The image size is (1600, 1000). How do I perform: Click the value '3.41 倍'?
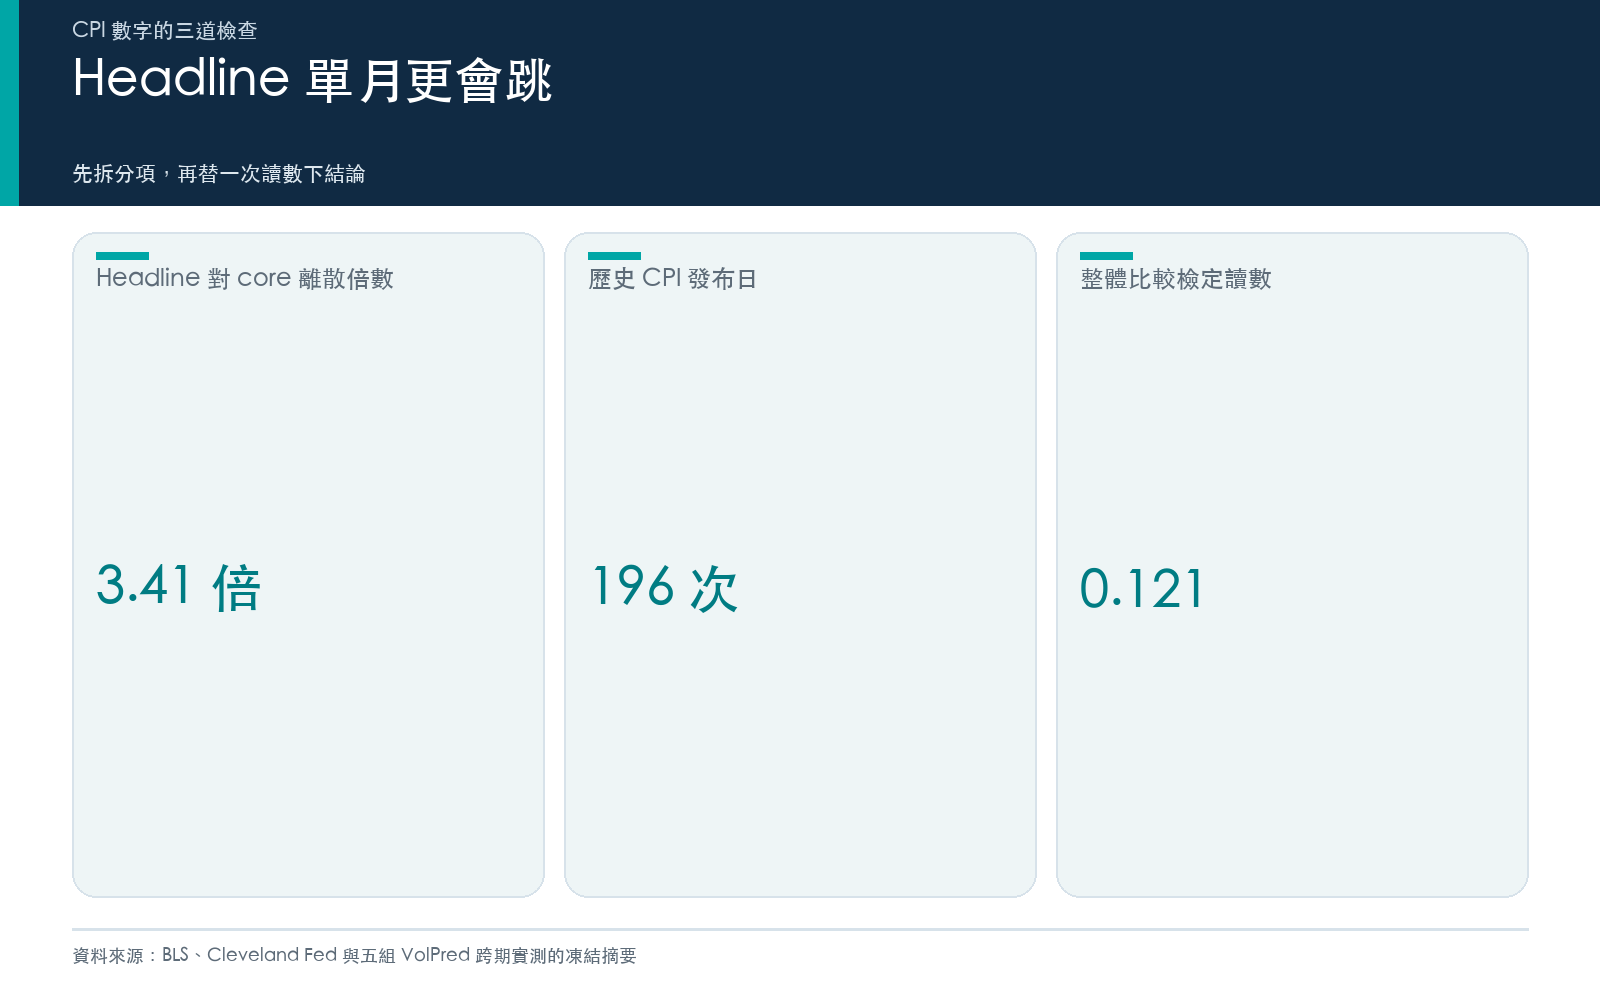[179, 587]
